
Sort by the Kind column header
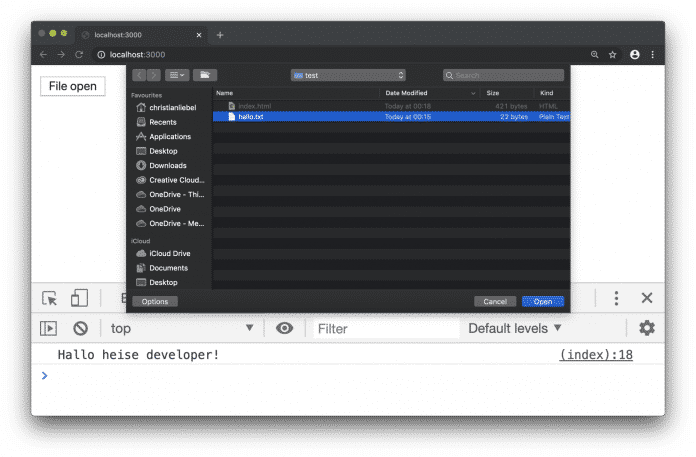coord(552,93)
